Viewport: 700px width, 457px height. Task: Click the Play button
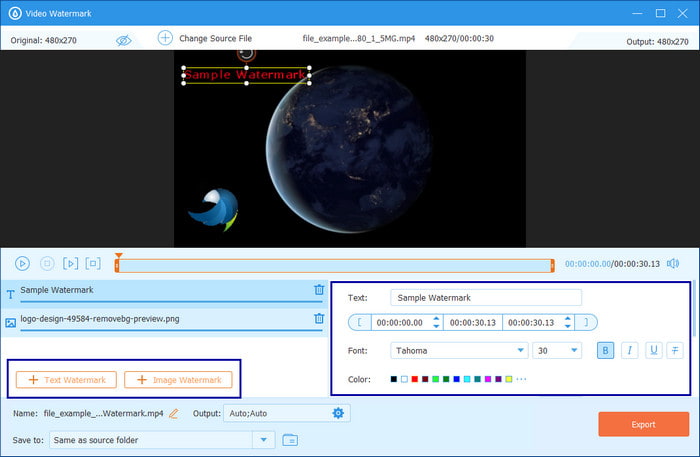[22, 264]
